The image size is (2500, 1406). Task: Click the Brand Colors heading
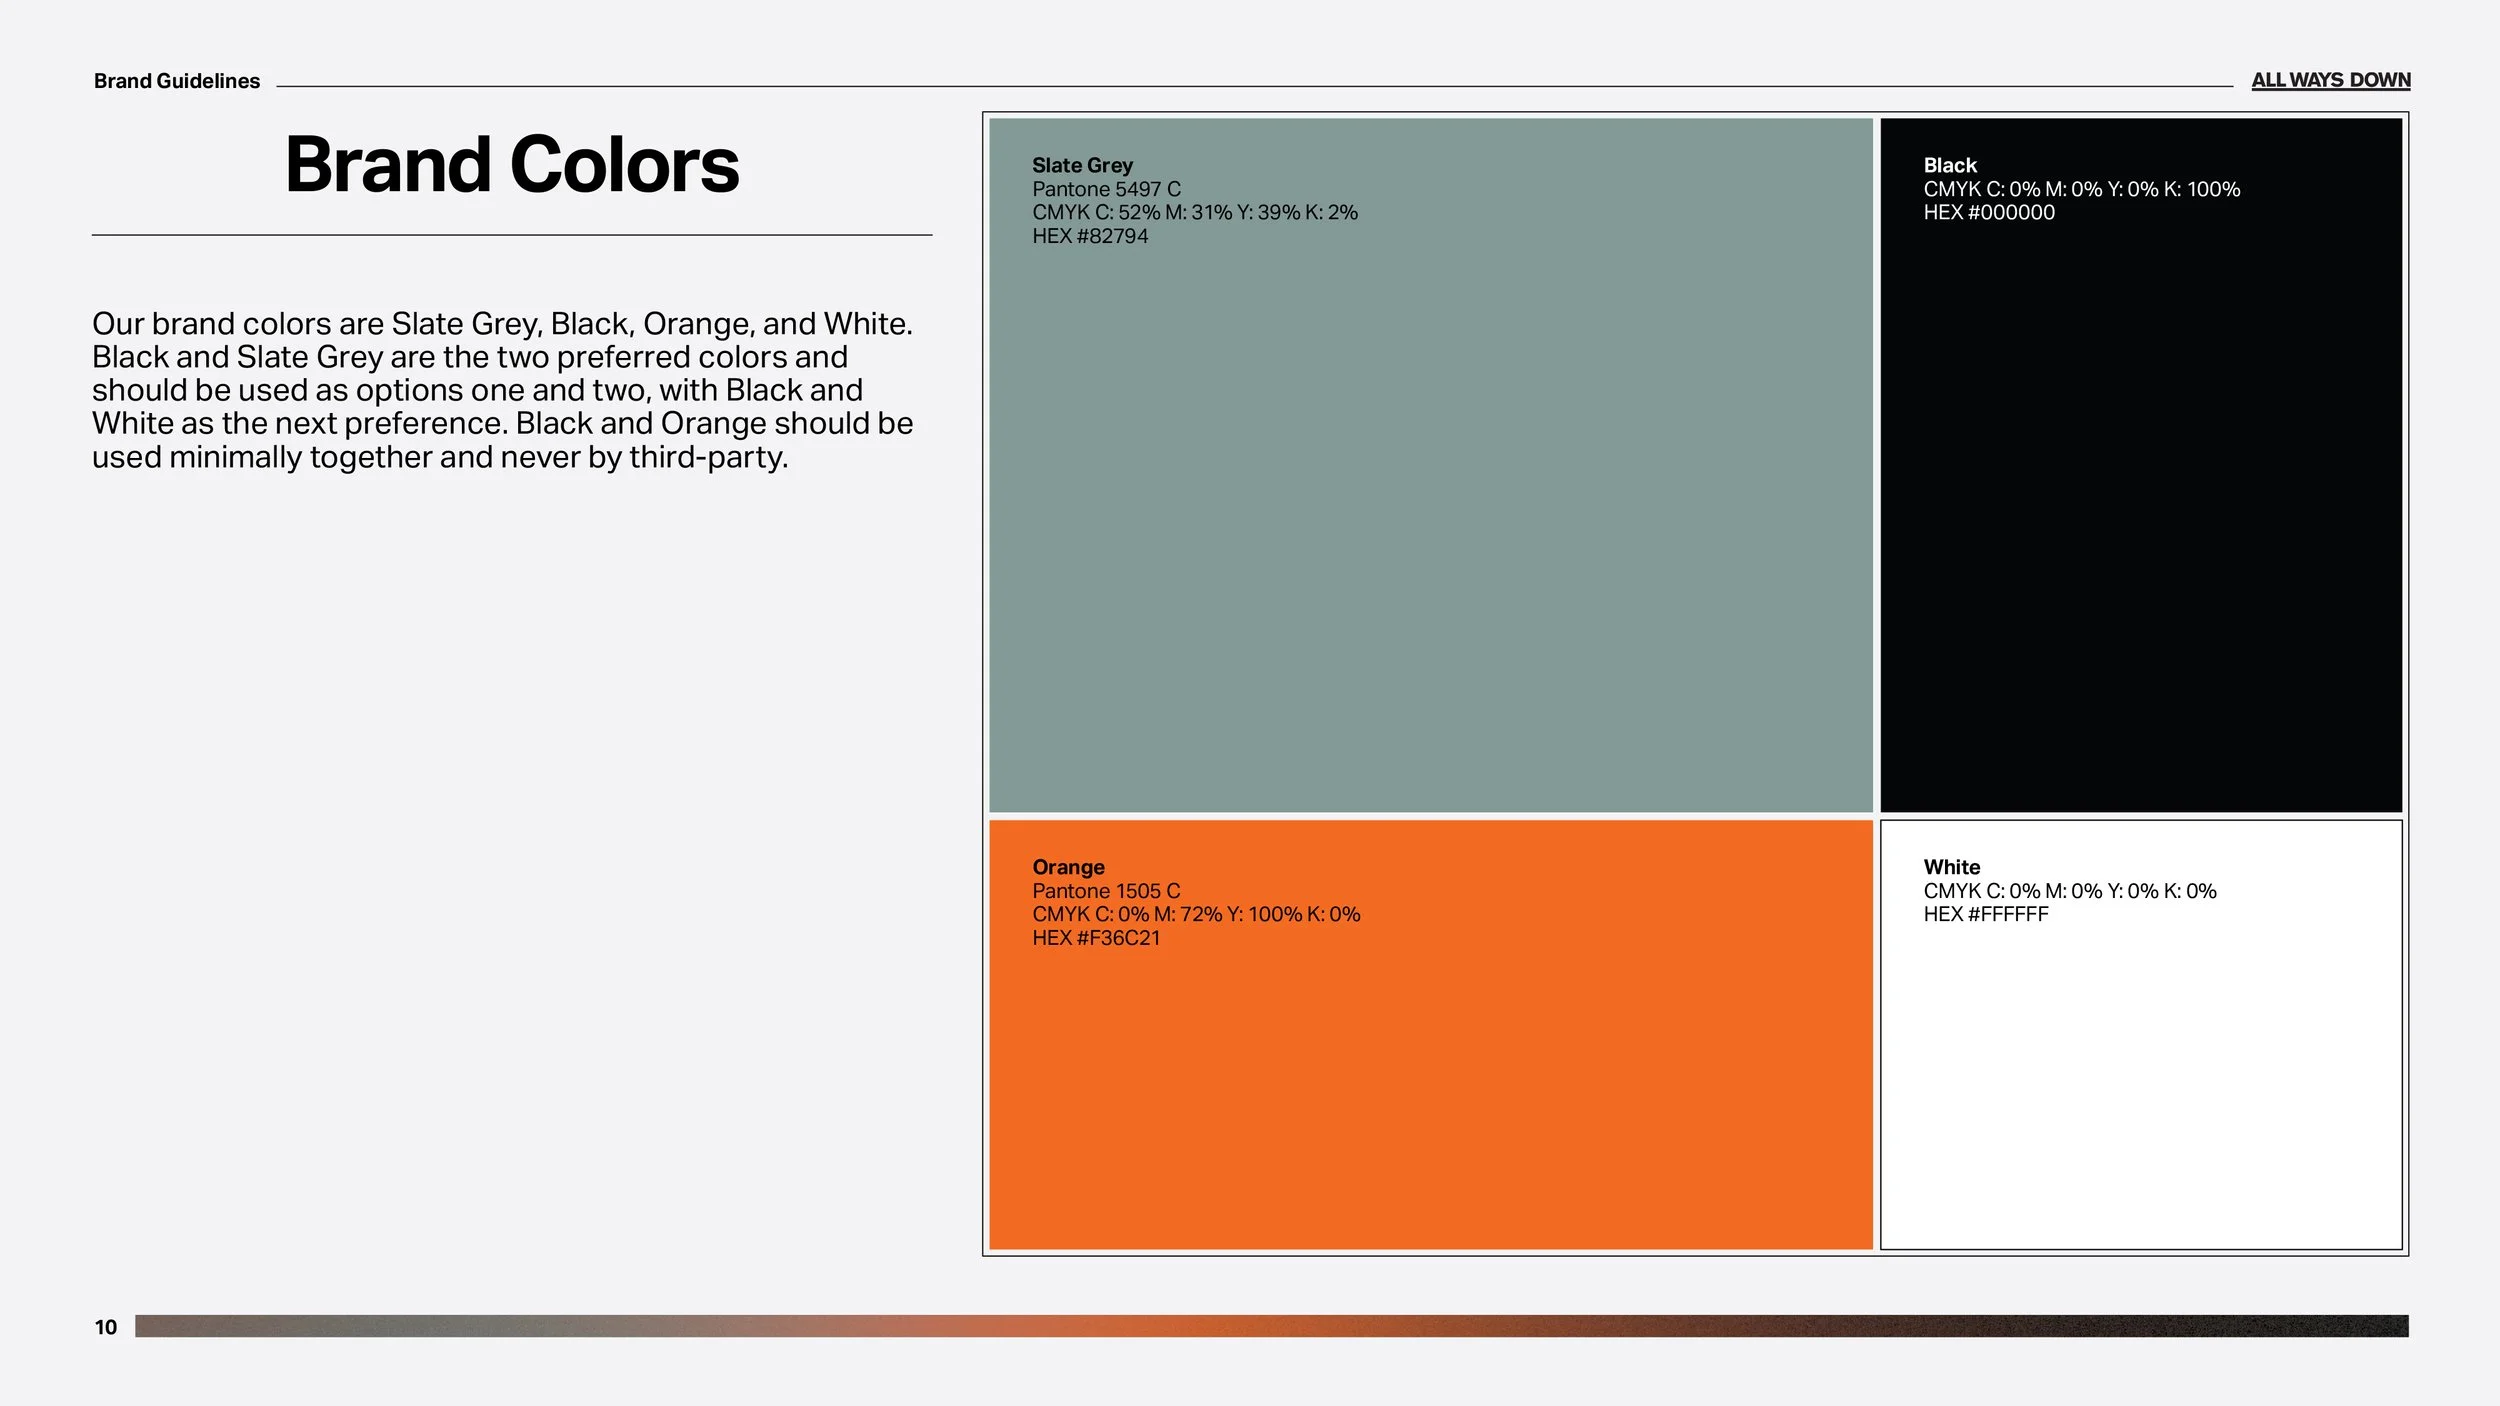pos(511,165)
